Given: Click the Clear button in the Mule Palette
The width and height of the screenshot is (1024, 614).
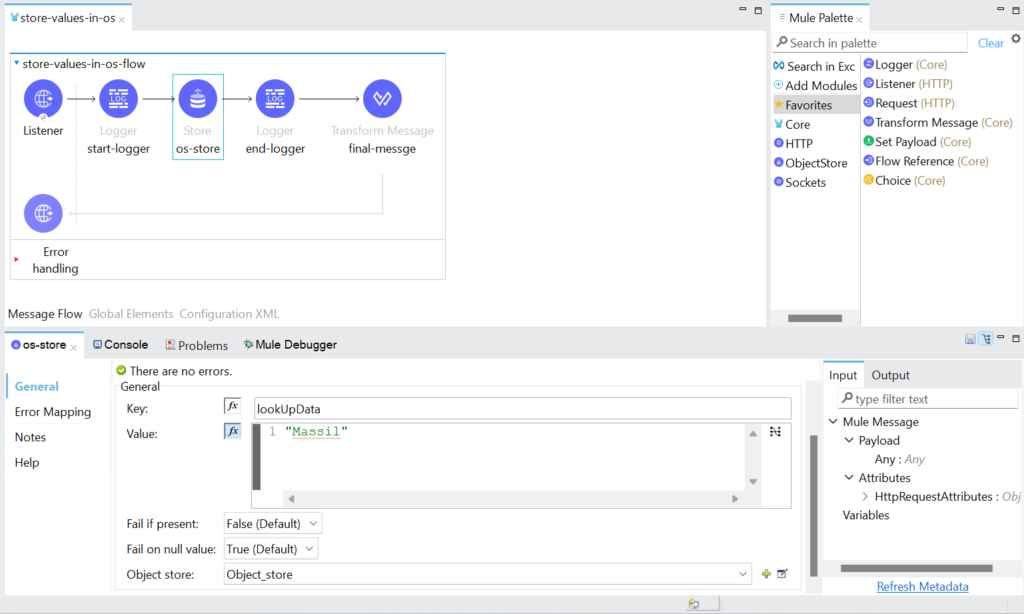Looking at the screenshot, I should coord(990,43).
